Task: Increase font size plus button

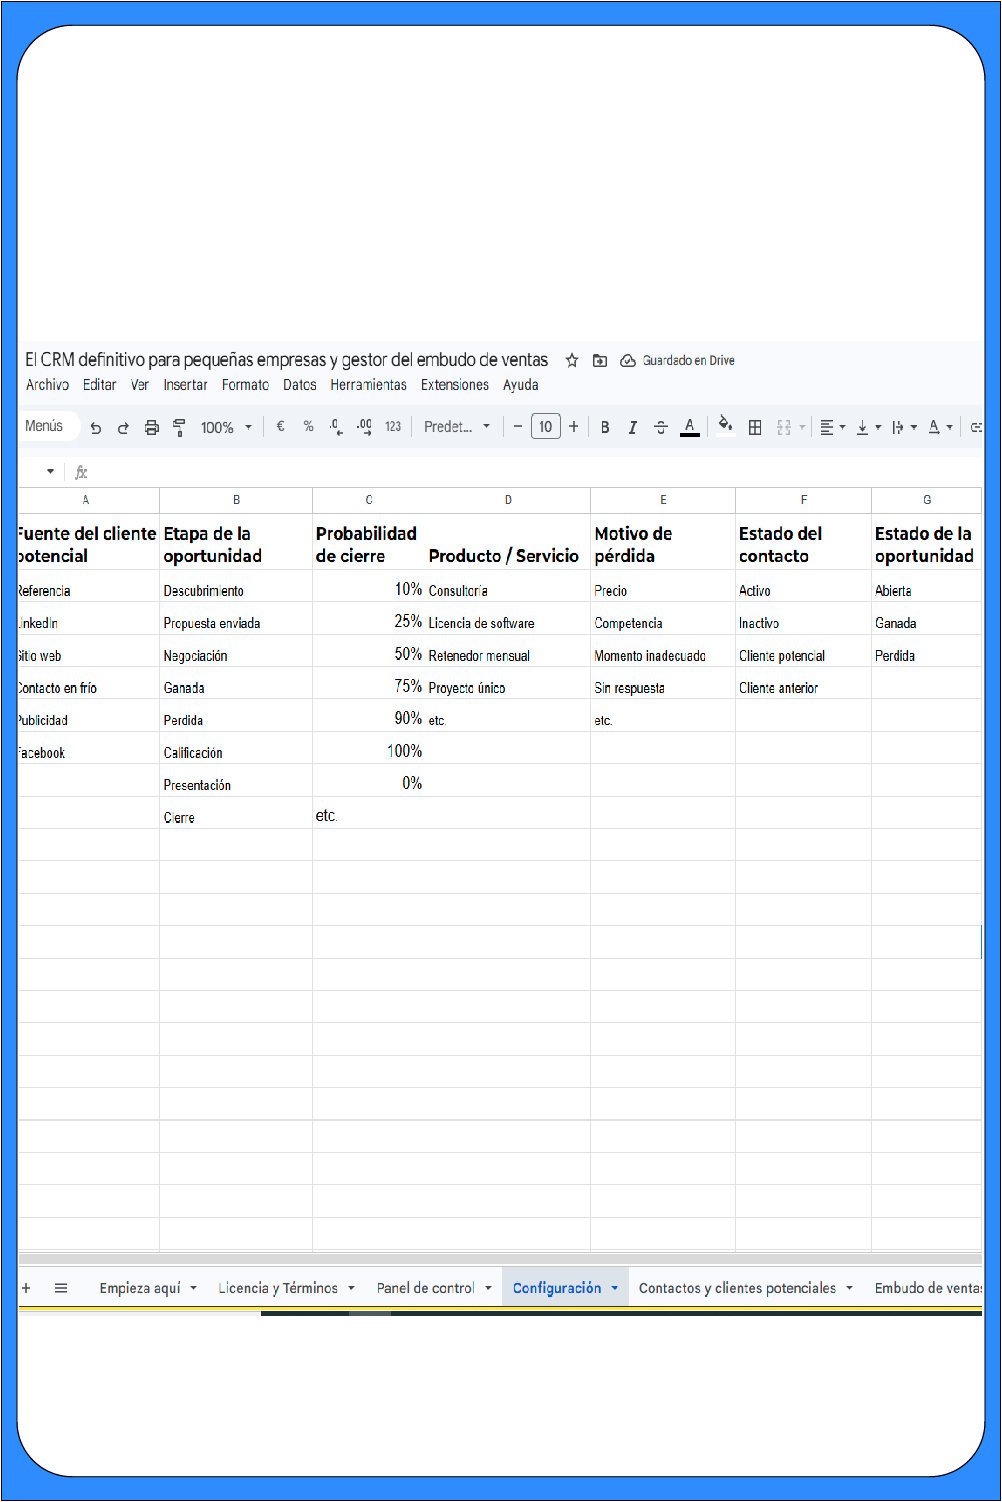Action: coord(573,426)
